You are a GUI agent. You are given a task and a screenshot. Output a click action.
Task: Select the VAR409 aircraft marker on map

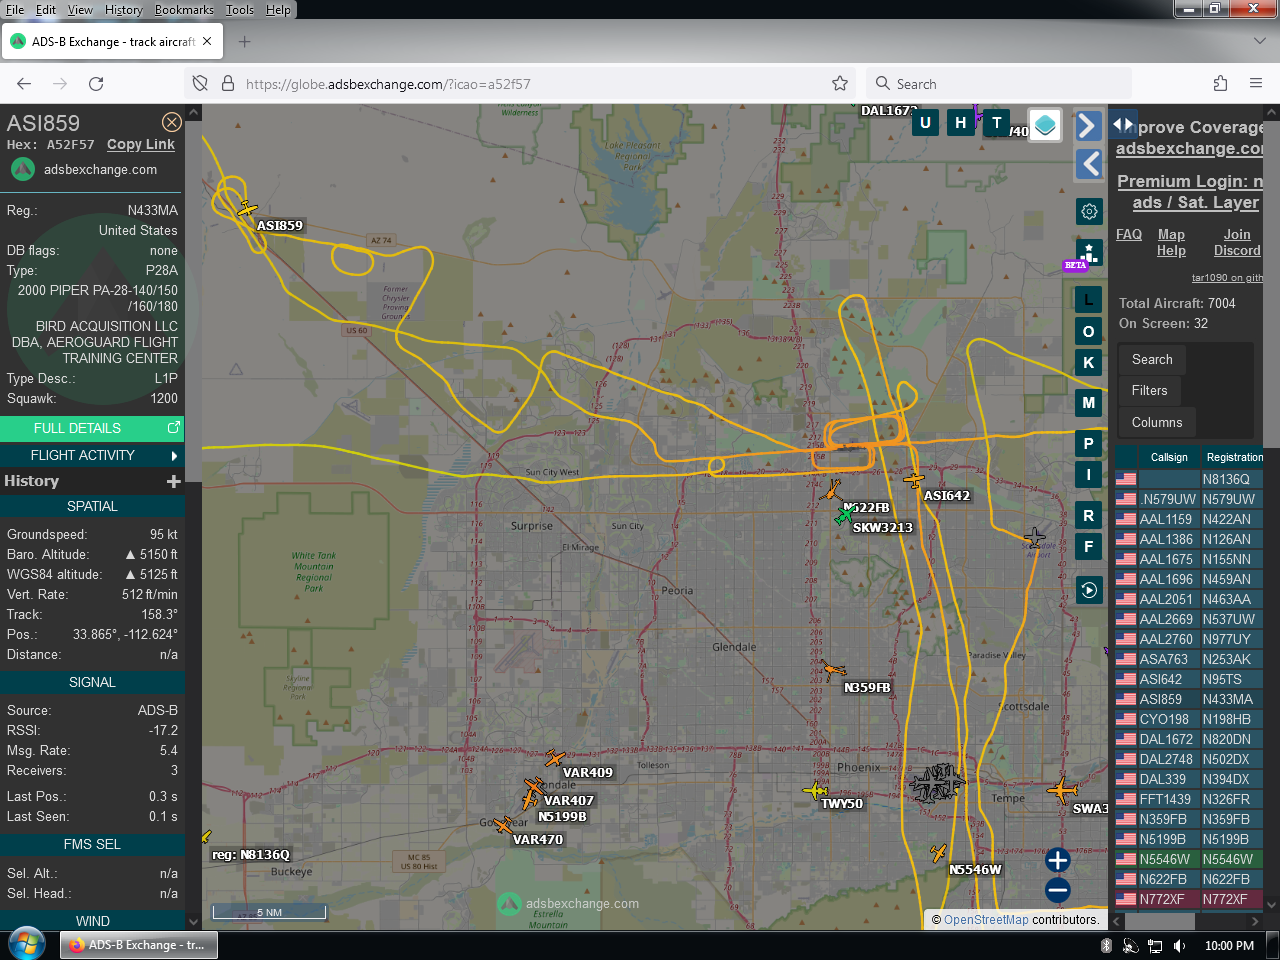click(555, 758)
